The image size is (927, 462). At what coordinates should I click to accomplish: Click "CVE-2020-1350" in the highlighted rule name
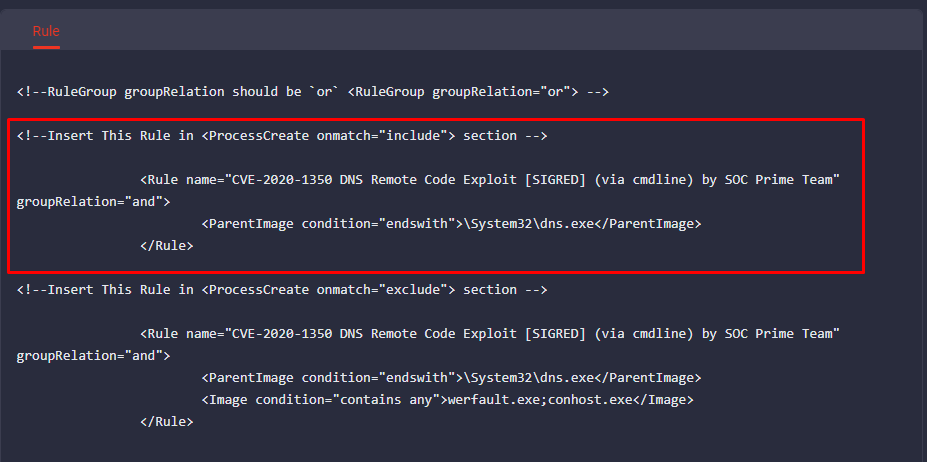point(281,179)
